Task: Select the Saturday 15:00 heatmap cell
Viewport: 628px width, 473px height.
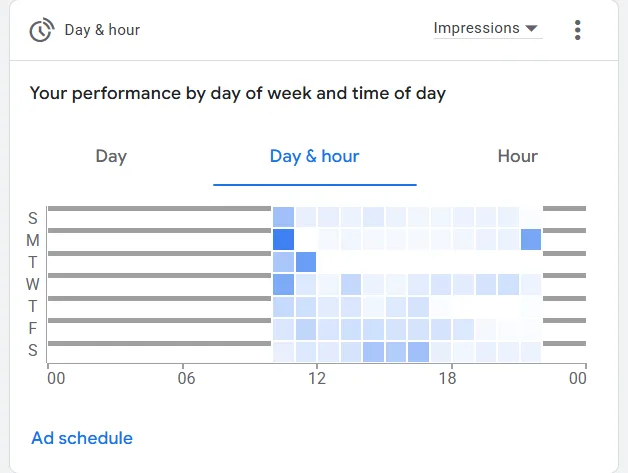Action: coord(396,351)
